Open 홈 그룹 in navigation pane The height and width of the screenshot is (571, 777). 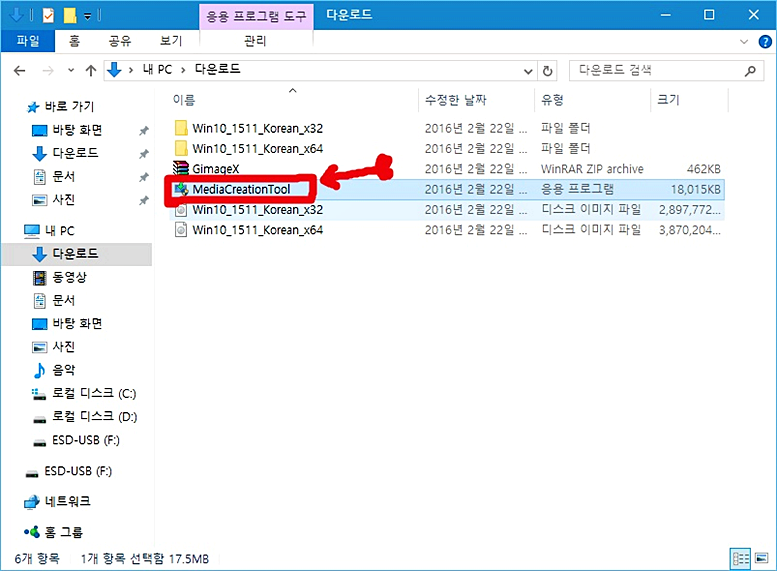pyautogui.click(x=63, y=532)
